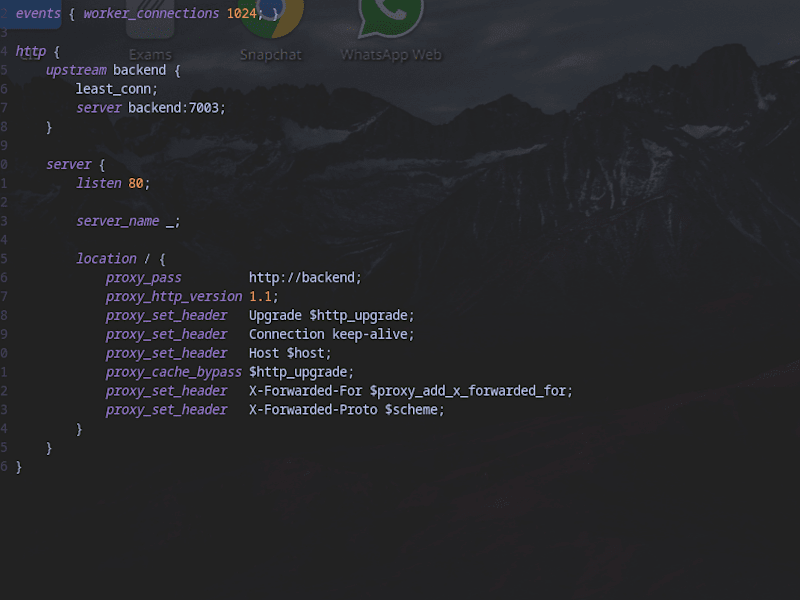Viewport: 800px width, 600px height.
Task: Click the version value '1.1'
Action: [260, 297]
